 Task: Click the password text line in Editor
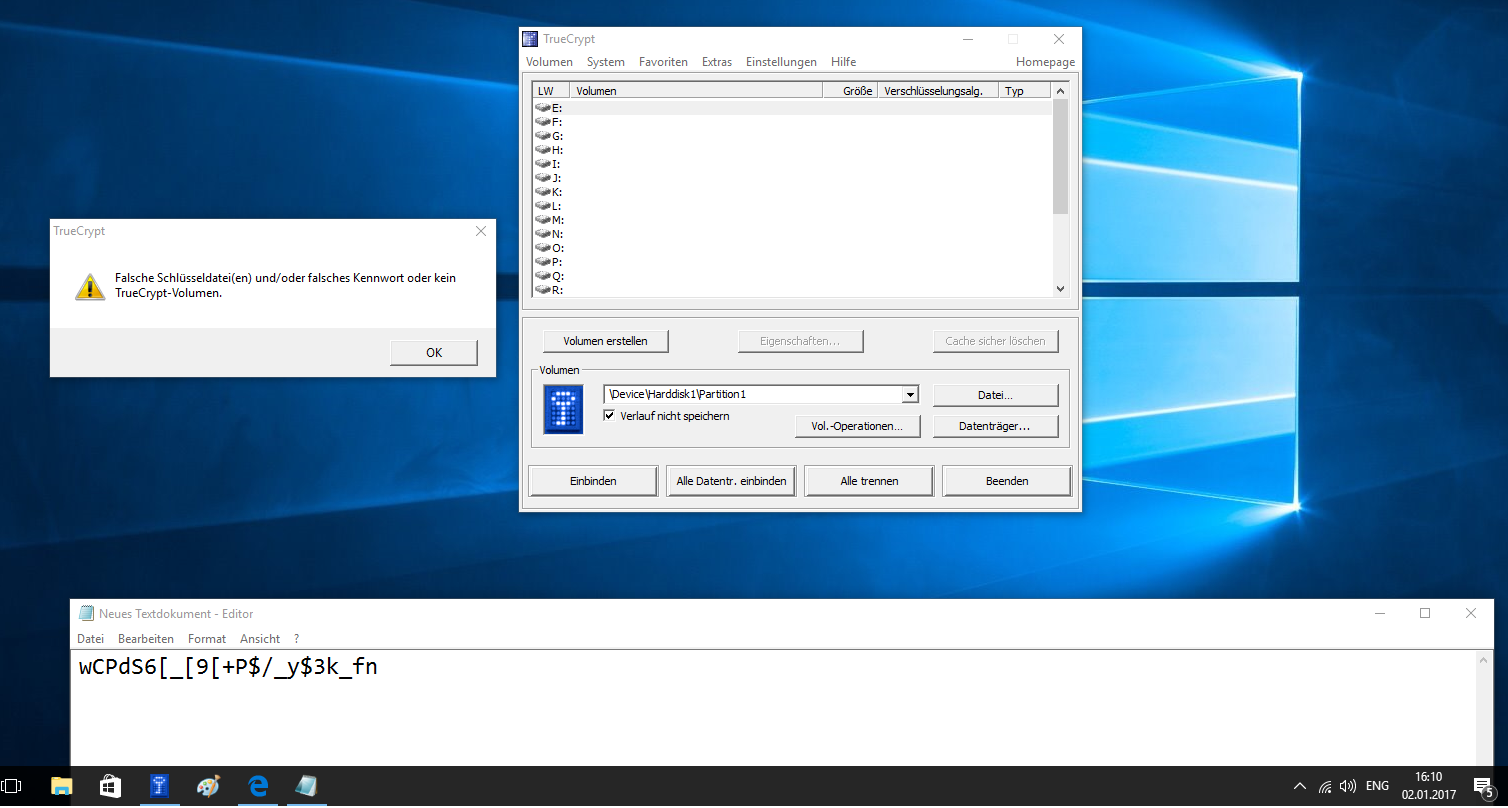(228, 666)
